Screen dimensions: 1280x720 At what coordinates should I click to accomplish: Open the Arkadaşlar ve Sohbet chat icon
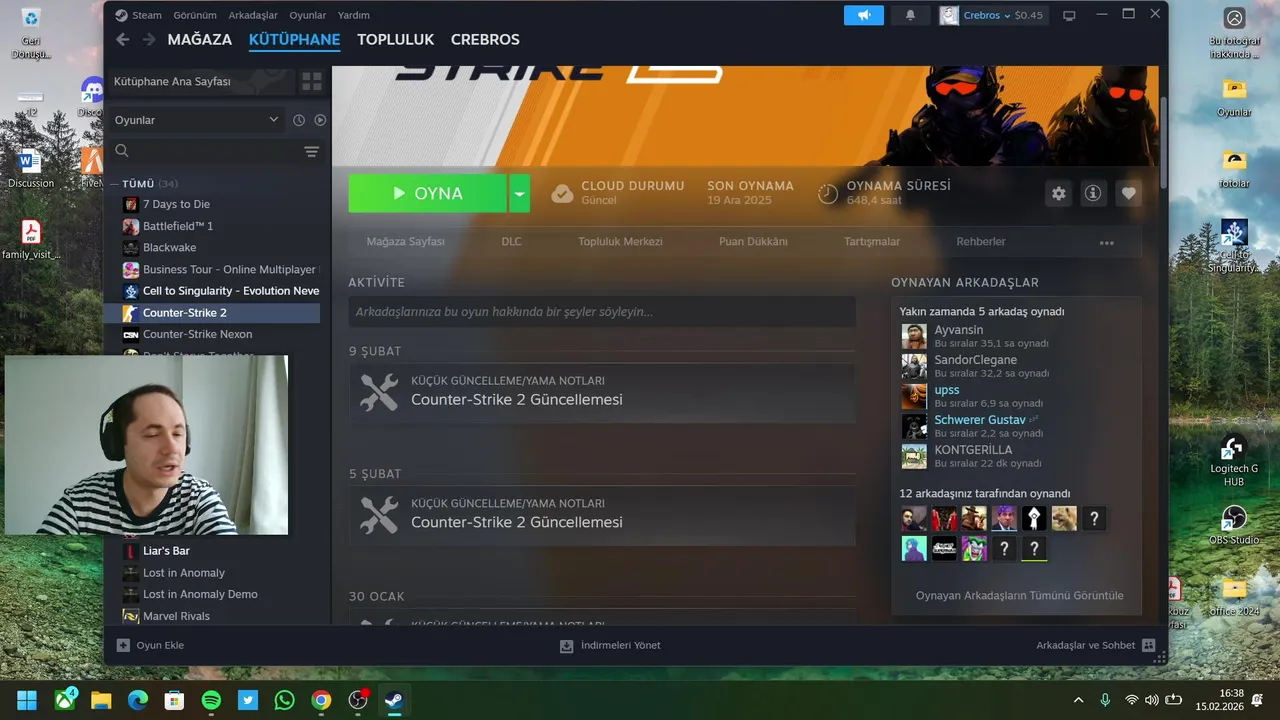click(x=1148, y=645)
